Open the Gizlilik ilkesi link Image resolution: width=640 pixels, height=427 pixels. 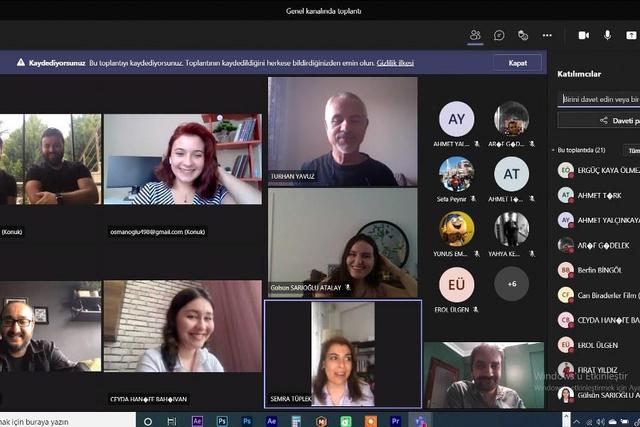395,63
